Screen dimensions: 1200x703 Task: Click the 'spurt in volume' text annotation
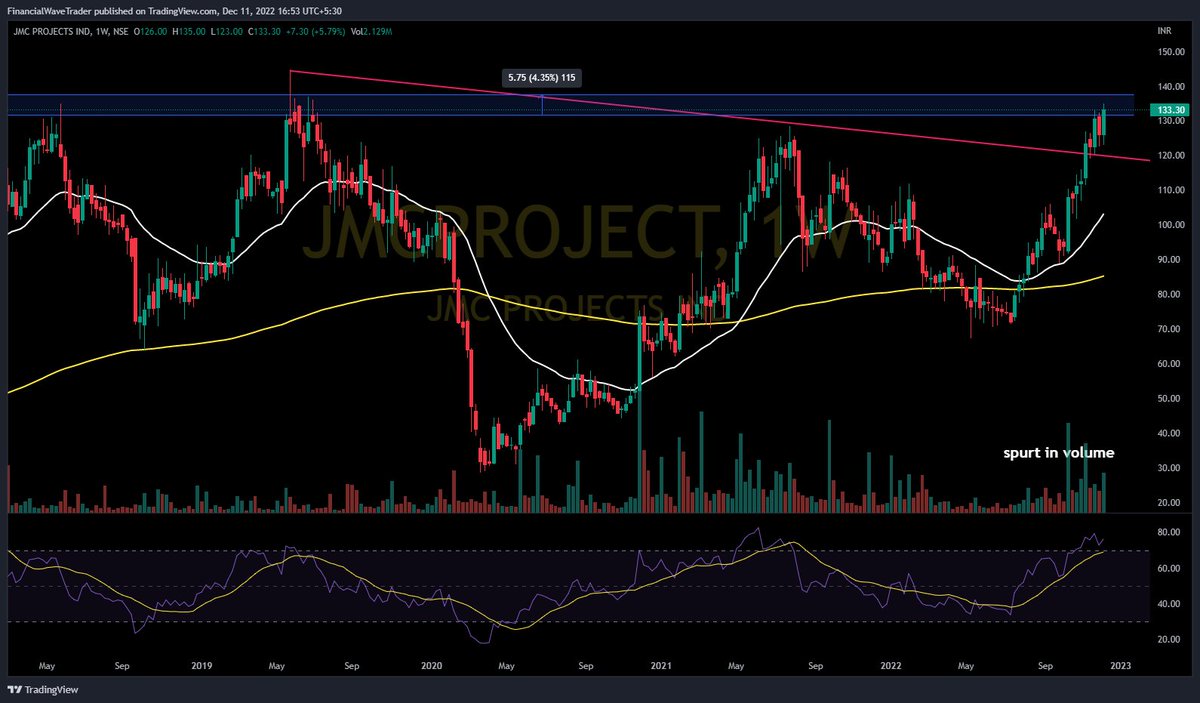[1058, 453]
